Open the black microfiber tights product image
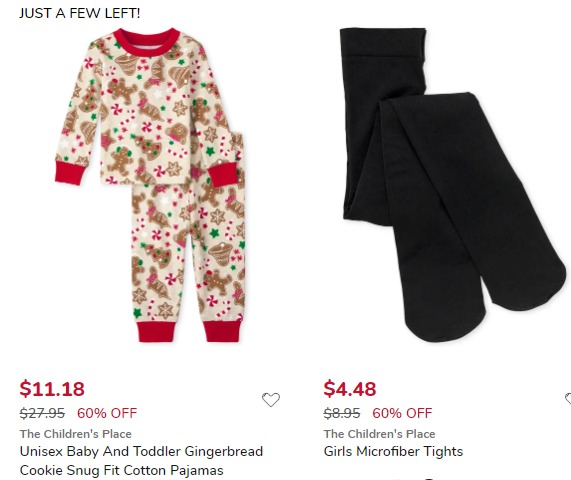This screenshot has height=480, width=571. click(453, 185)
